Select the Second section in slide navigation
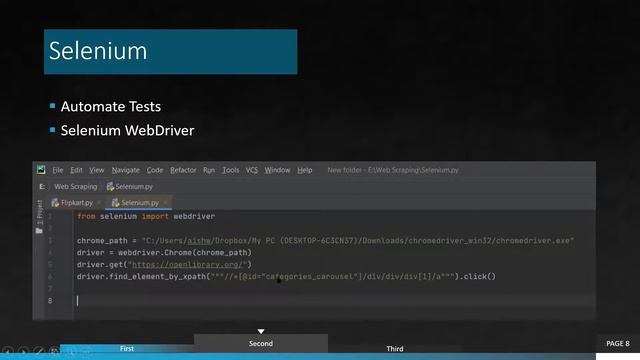This screenshot has height=360, width=640. click(x=261, y=344)
